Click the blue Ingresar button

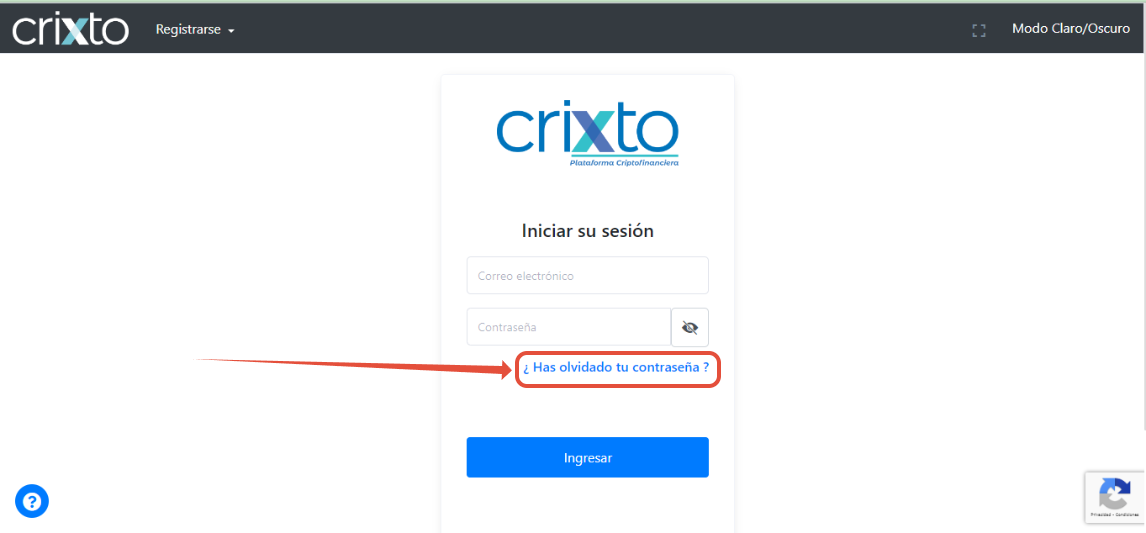tap(588, 458)
